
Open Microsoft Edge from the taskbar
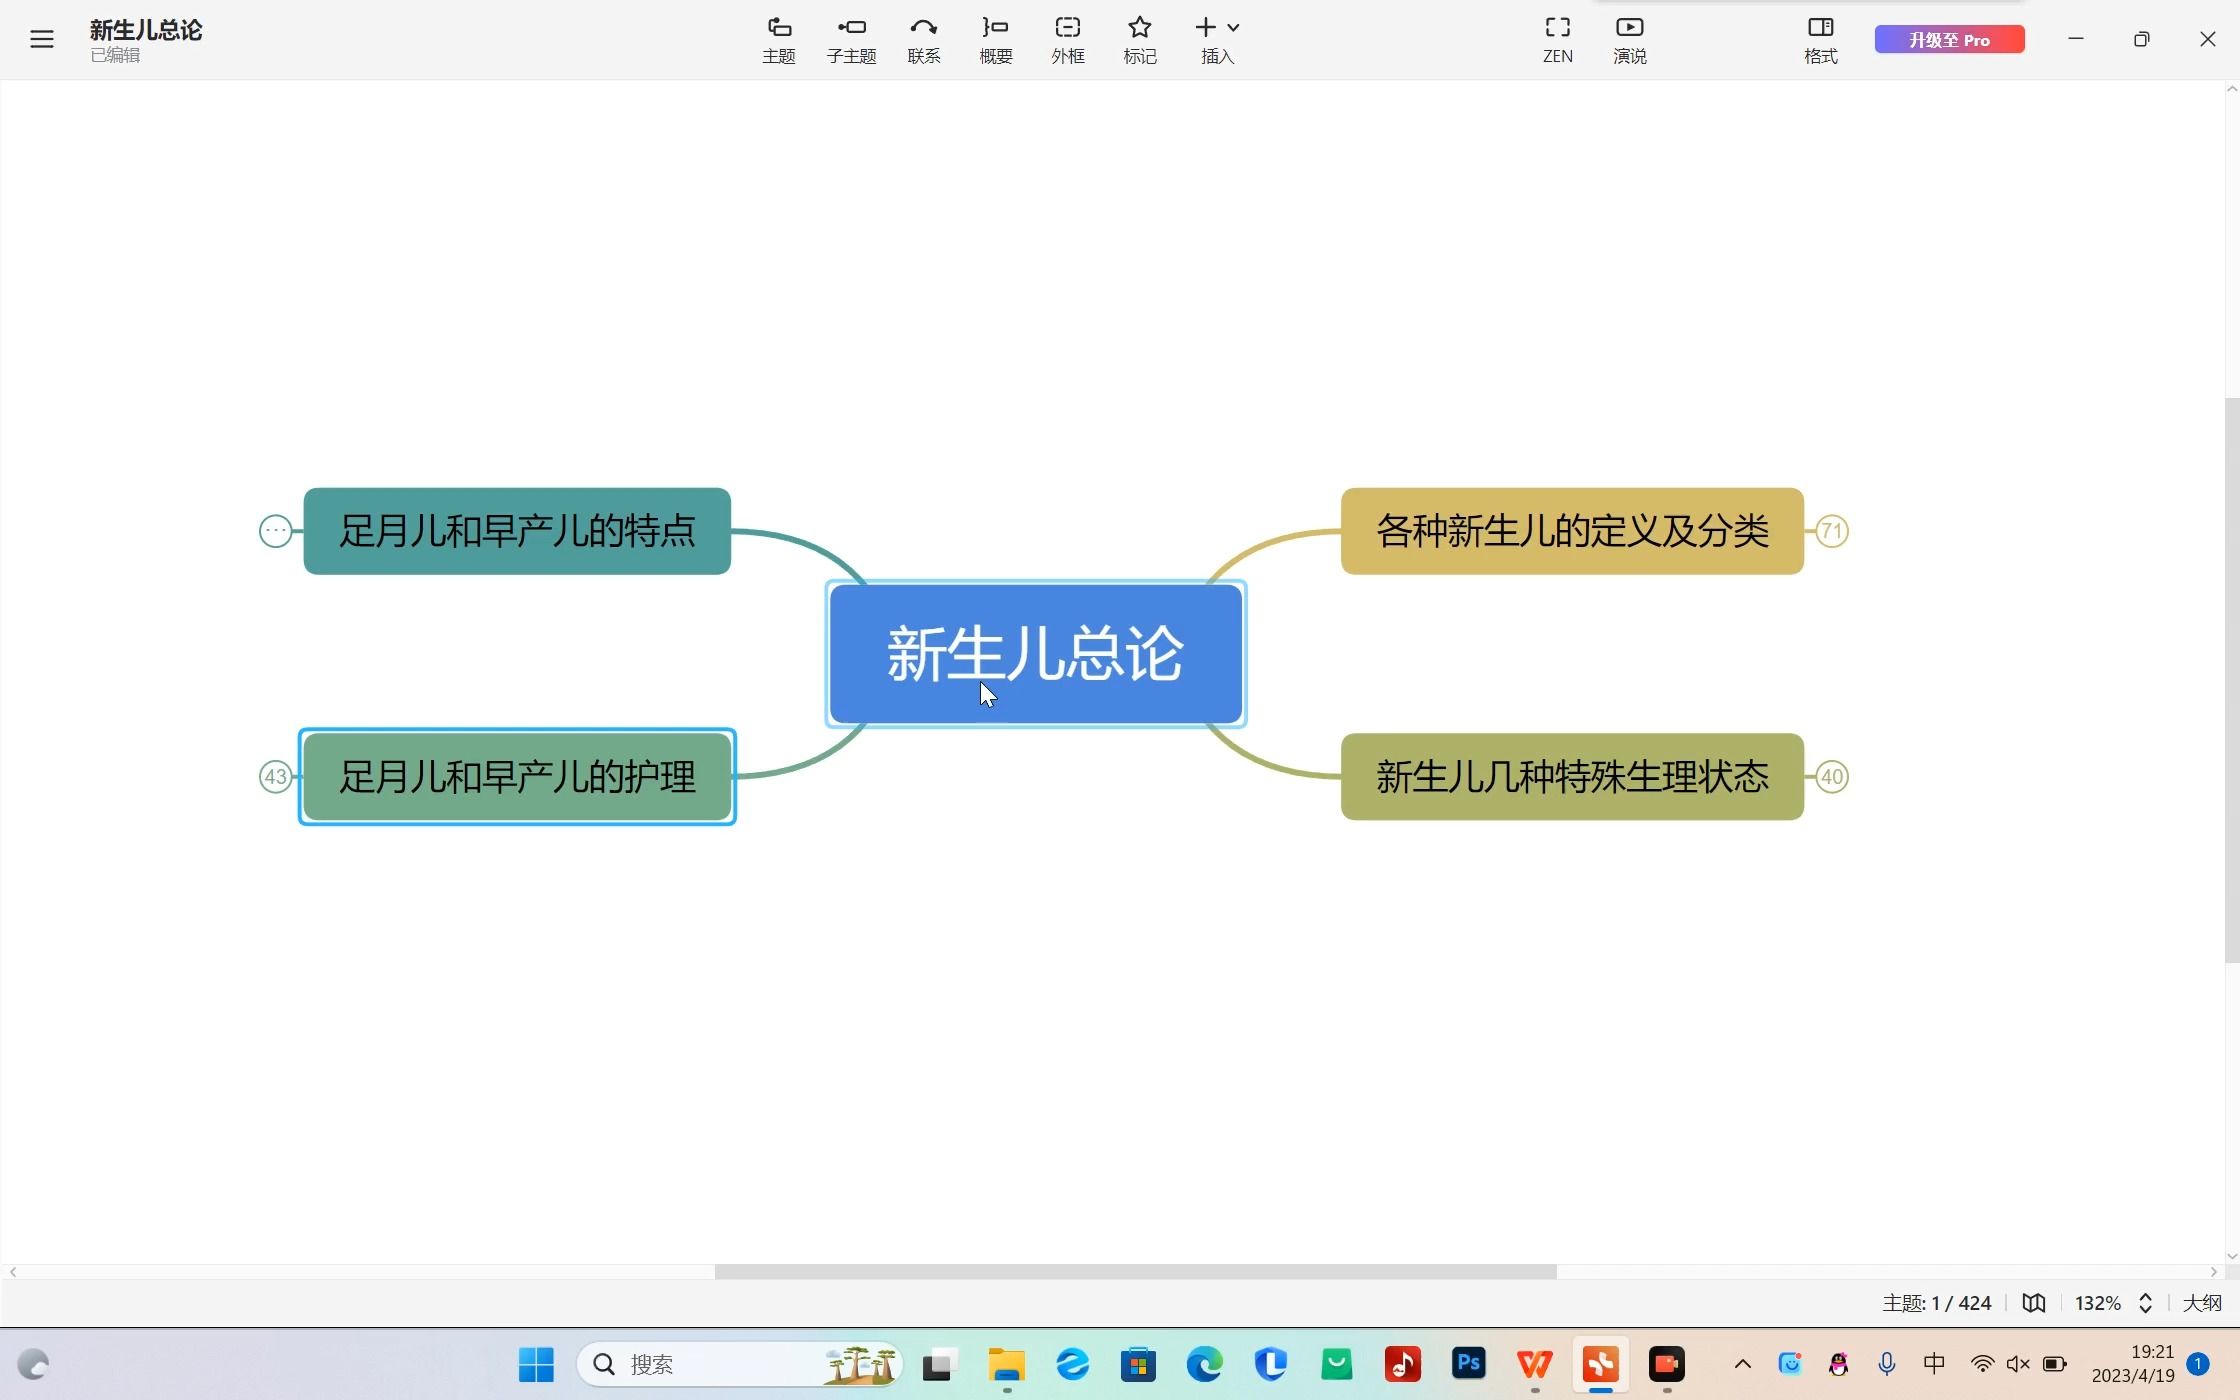(1204, 1364)
